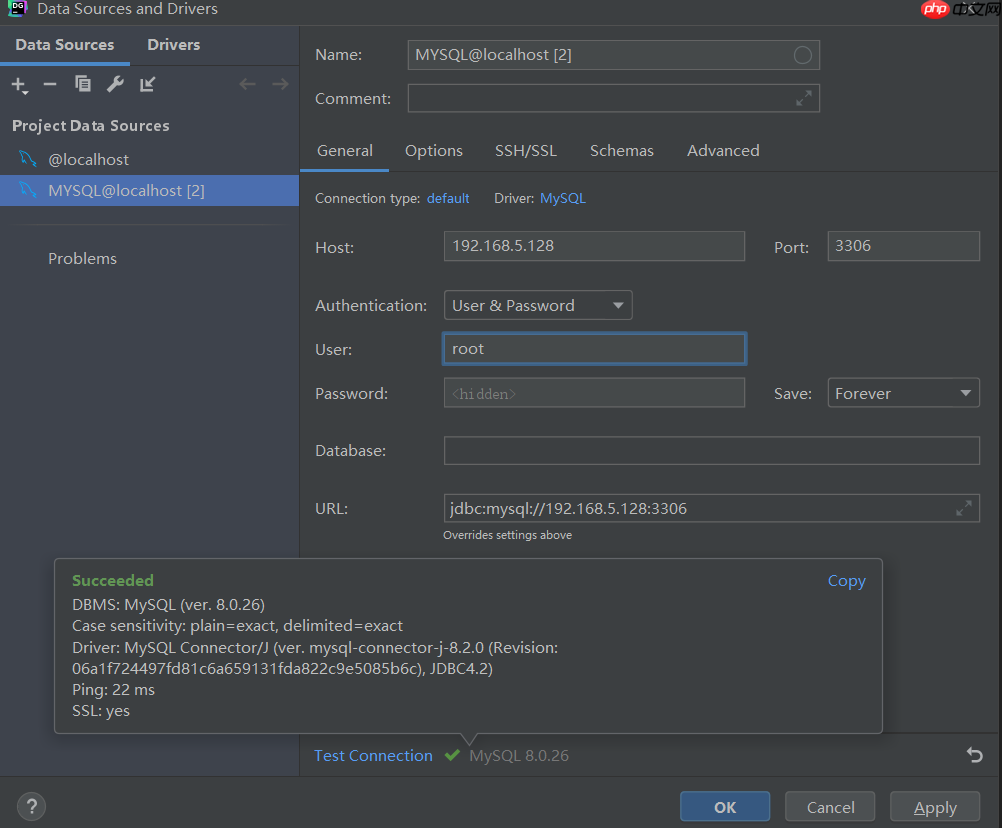This screenshot has height=828, width=1002.
Task: Select the @localhost data source
Action: point(150,159)
